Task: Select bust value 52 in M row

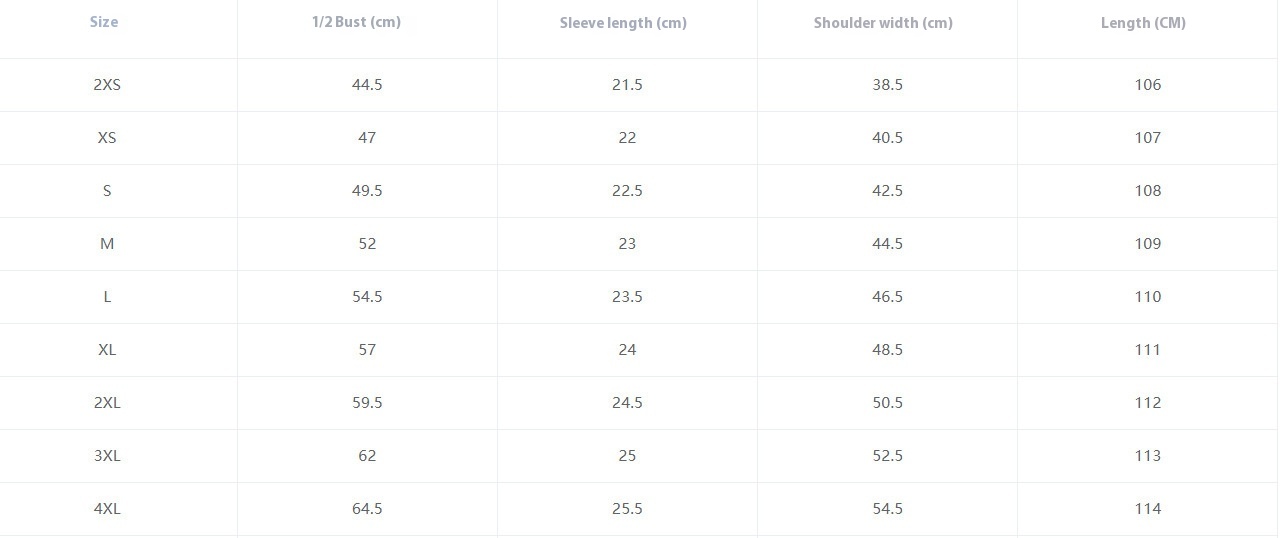Action: coord(367,244)
